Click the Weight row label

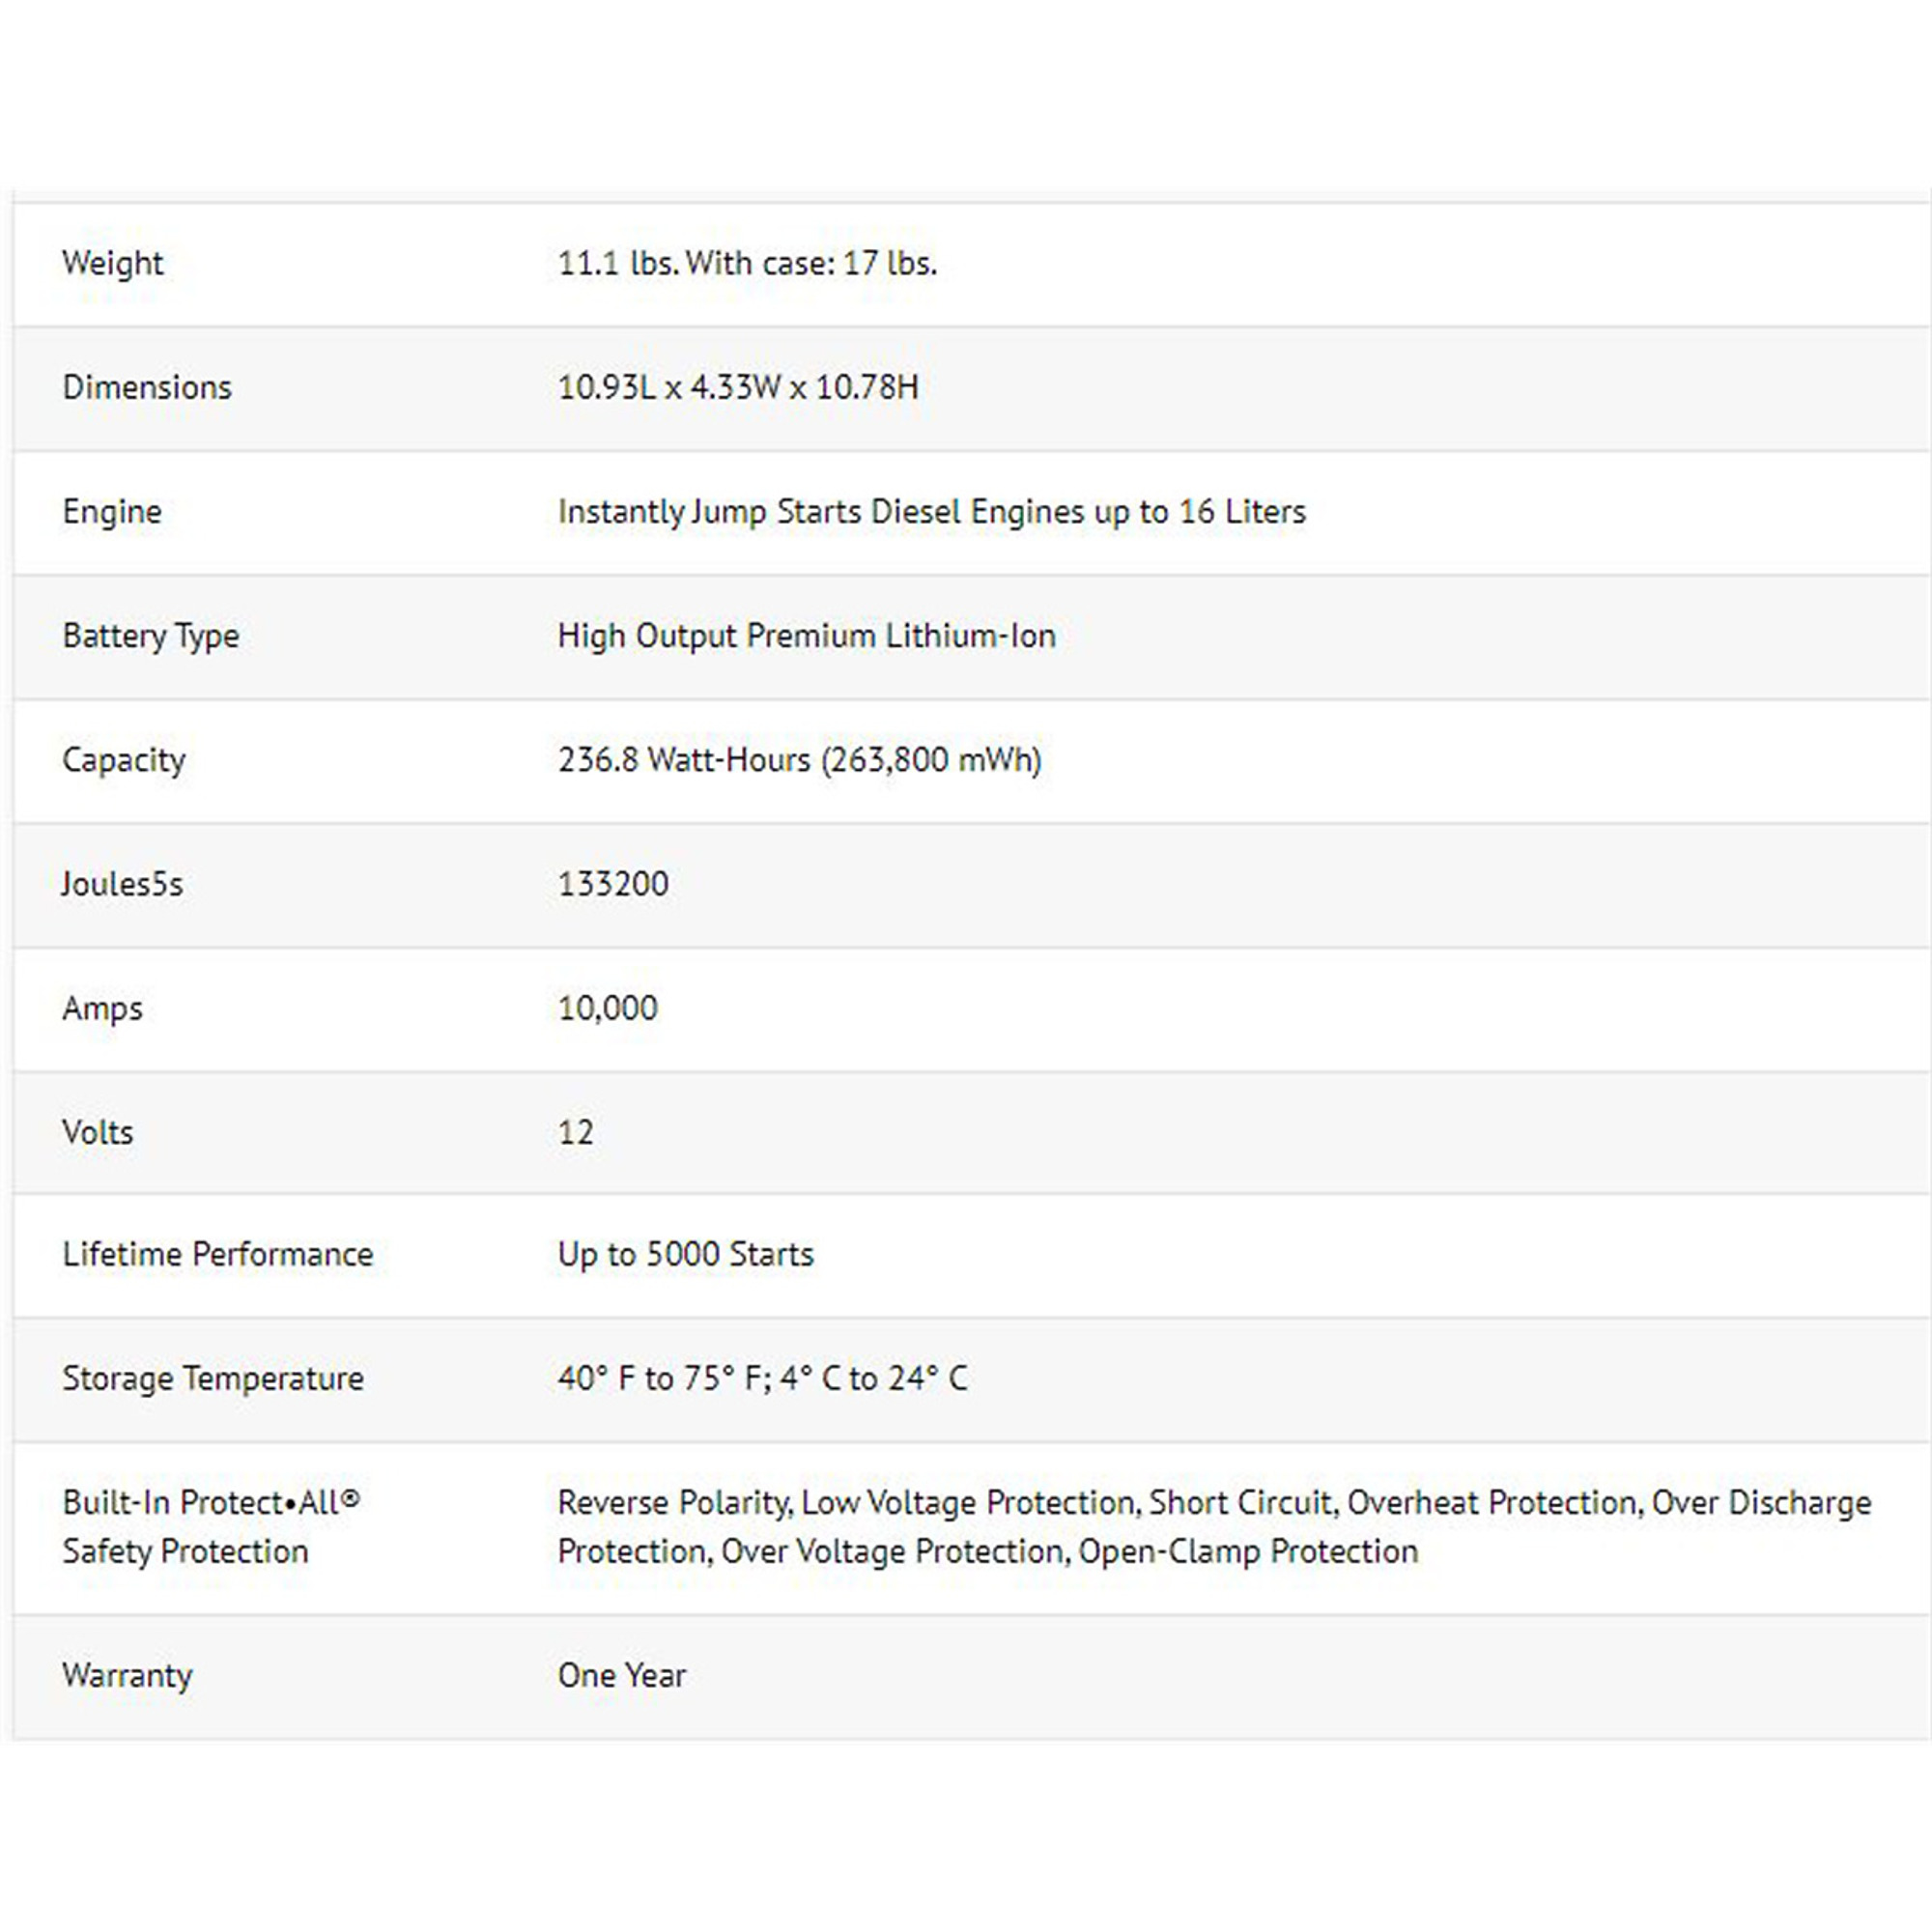pos(112,263)
